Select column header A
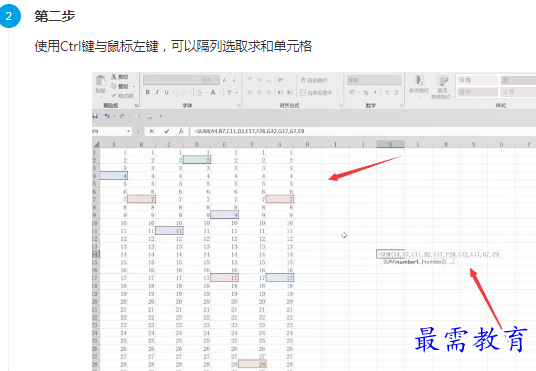The height and width of the screenshot is (371, 536). pos(114,144)
